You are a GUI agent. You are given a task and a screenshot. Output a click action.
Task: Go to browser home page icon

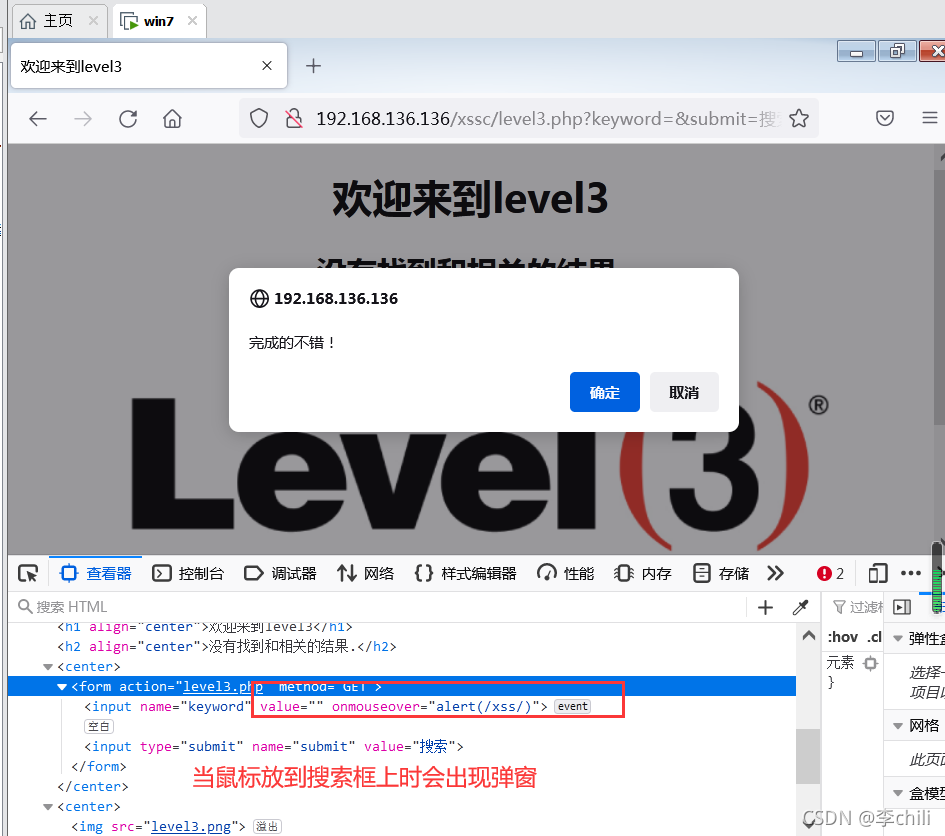[x=172, y=119]
